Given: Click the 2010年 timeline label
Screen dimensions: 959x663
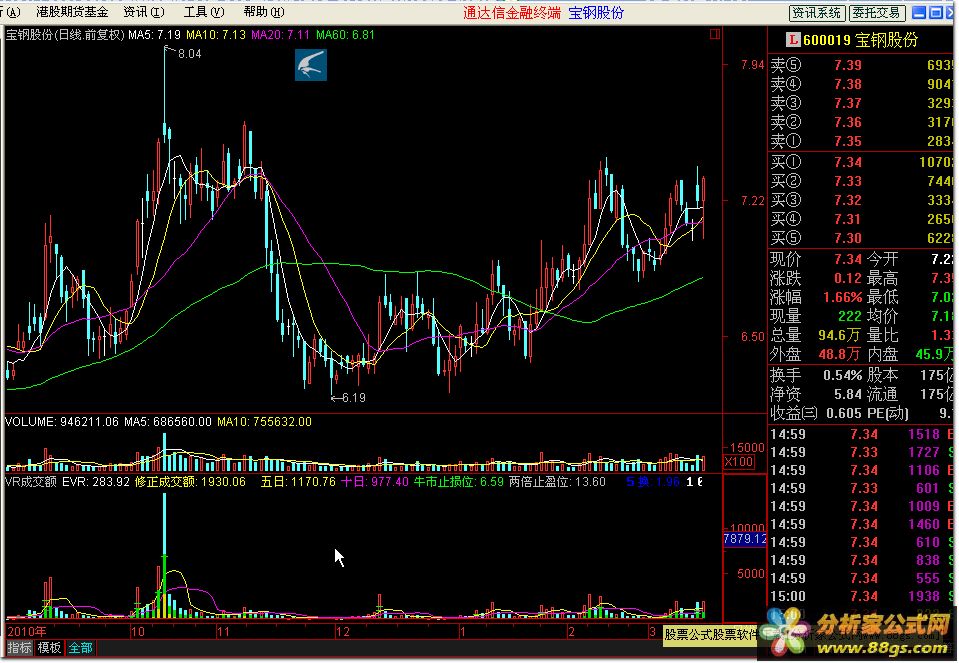Looking at the screenshot, I should coord(26,631).
